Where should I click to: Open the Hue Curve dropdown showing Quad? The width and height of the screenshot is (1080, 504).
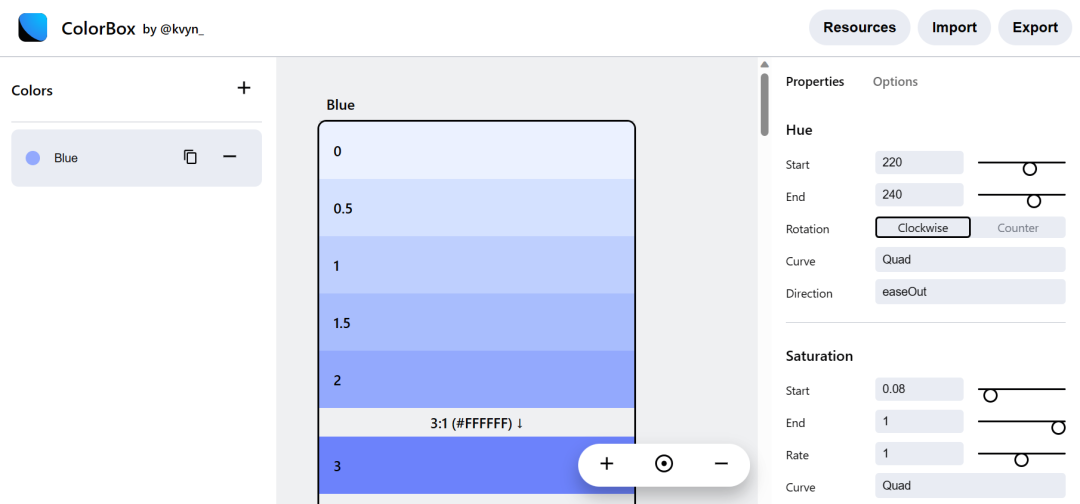[x=970, y=260]
